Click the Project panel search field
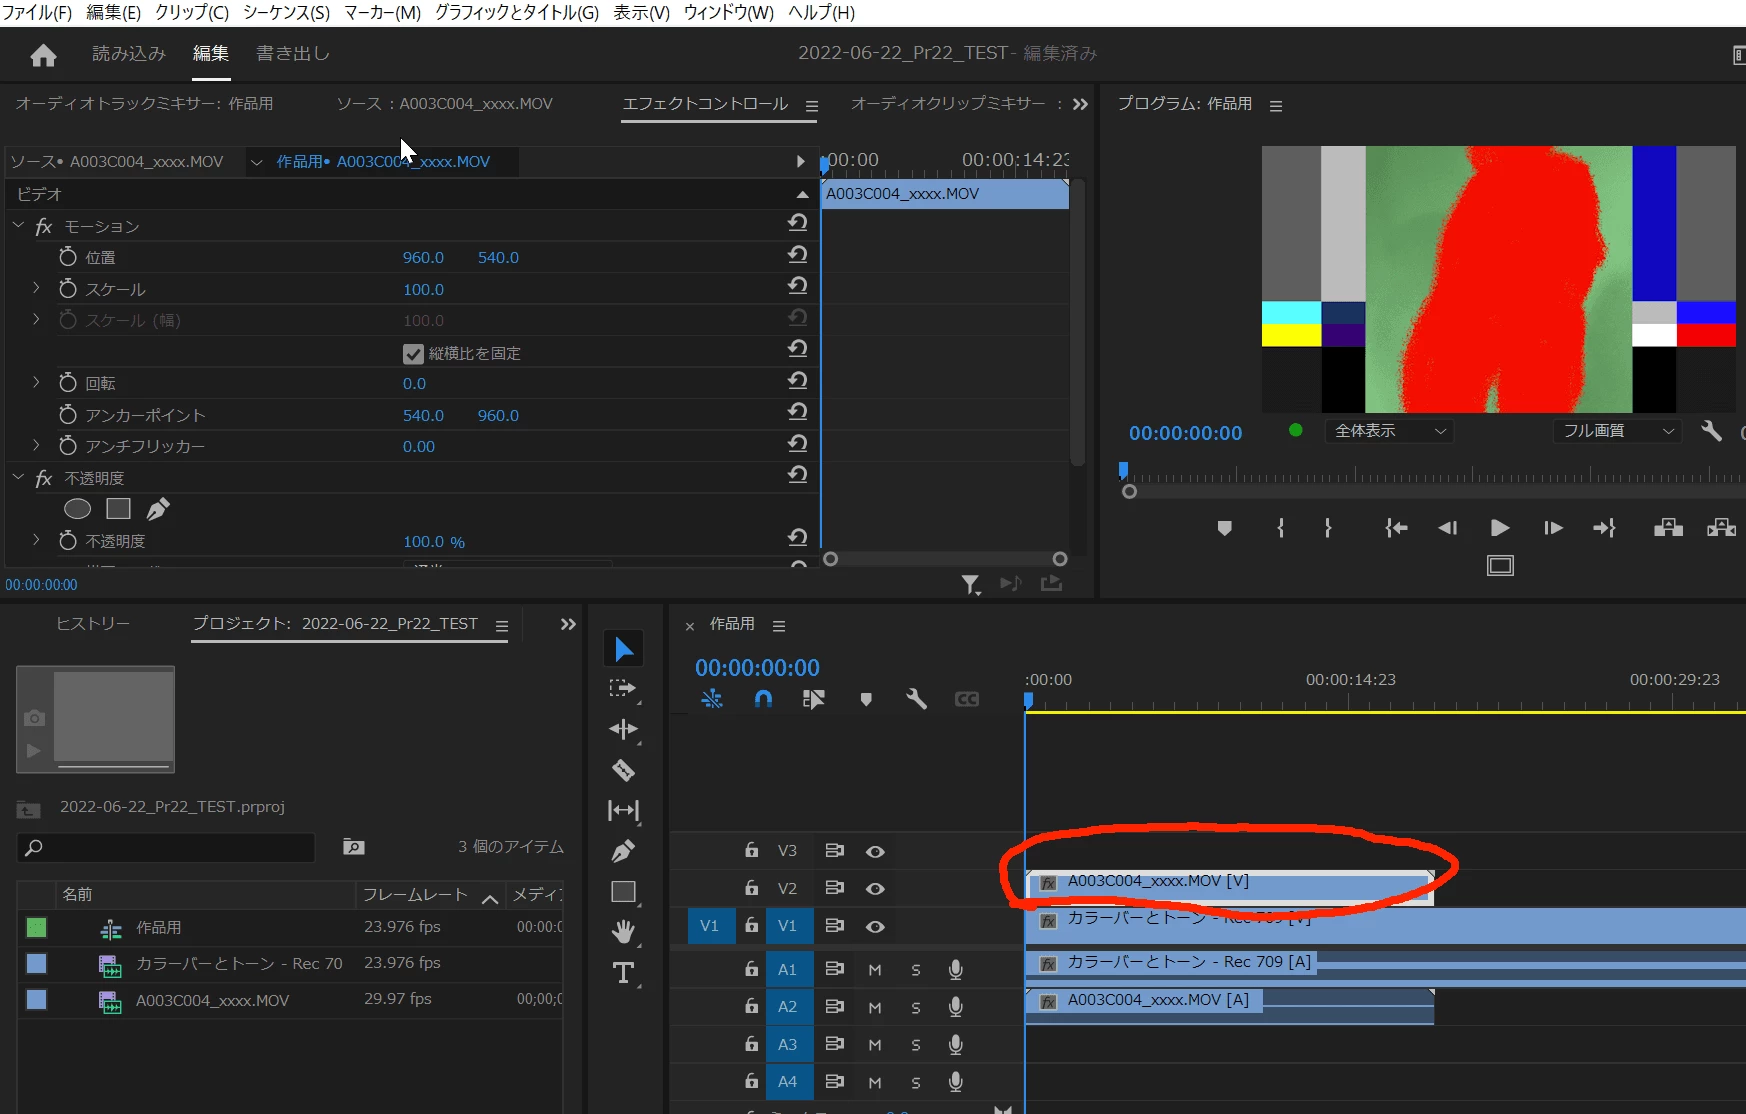 (x=166, y=848)
